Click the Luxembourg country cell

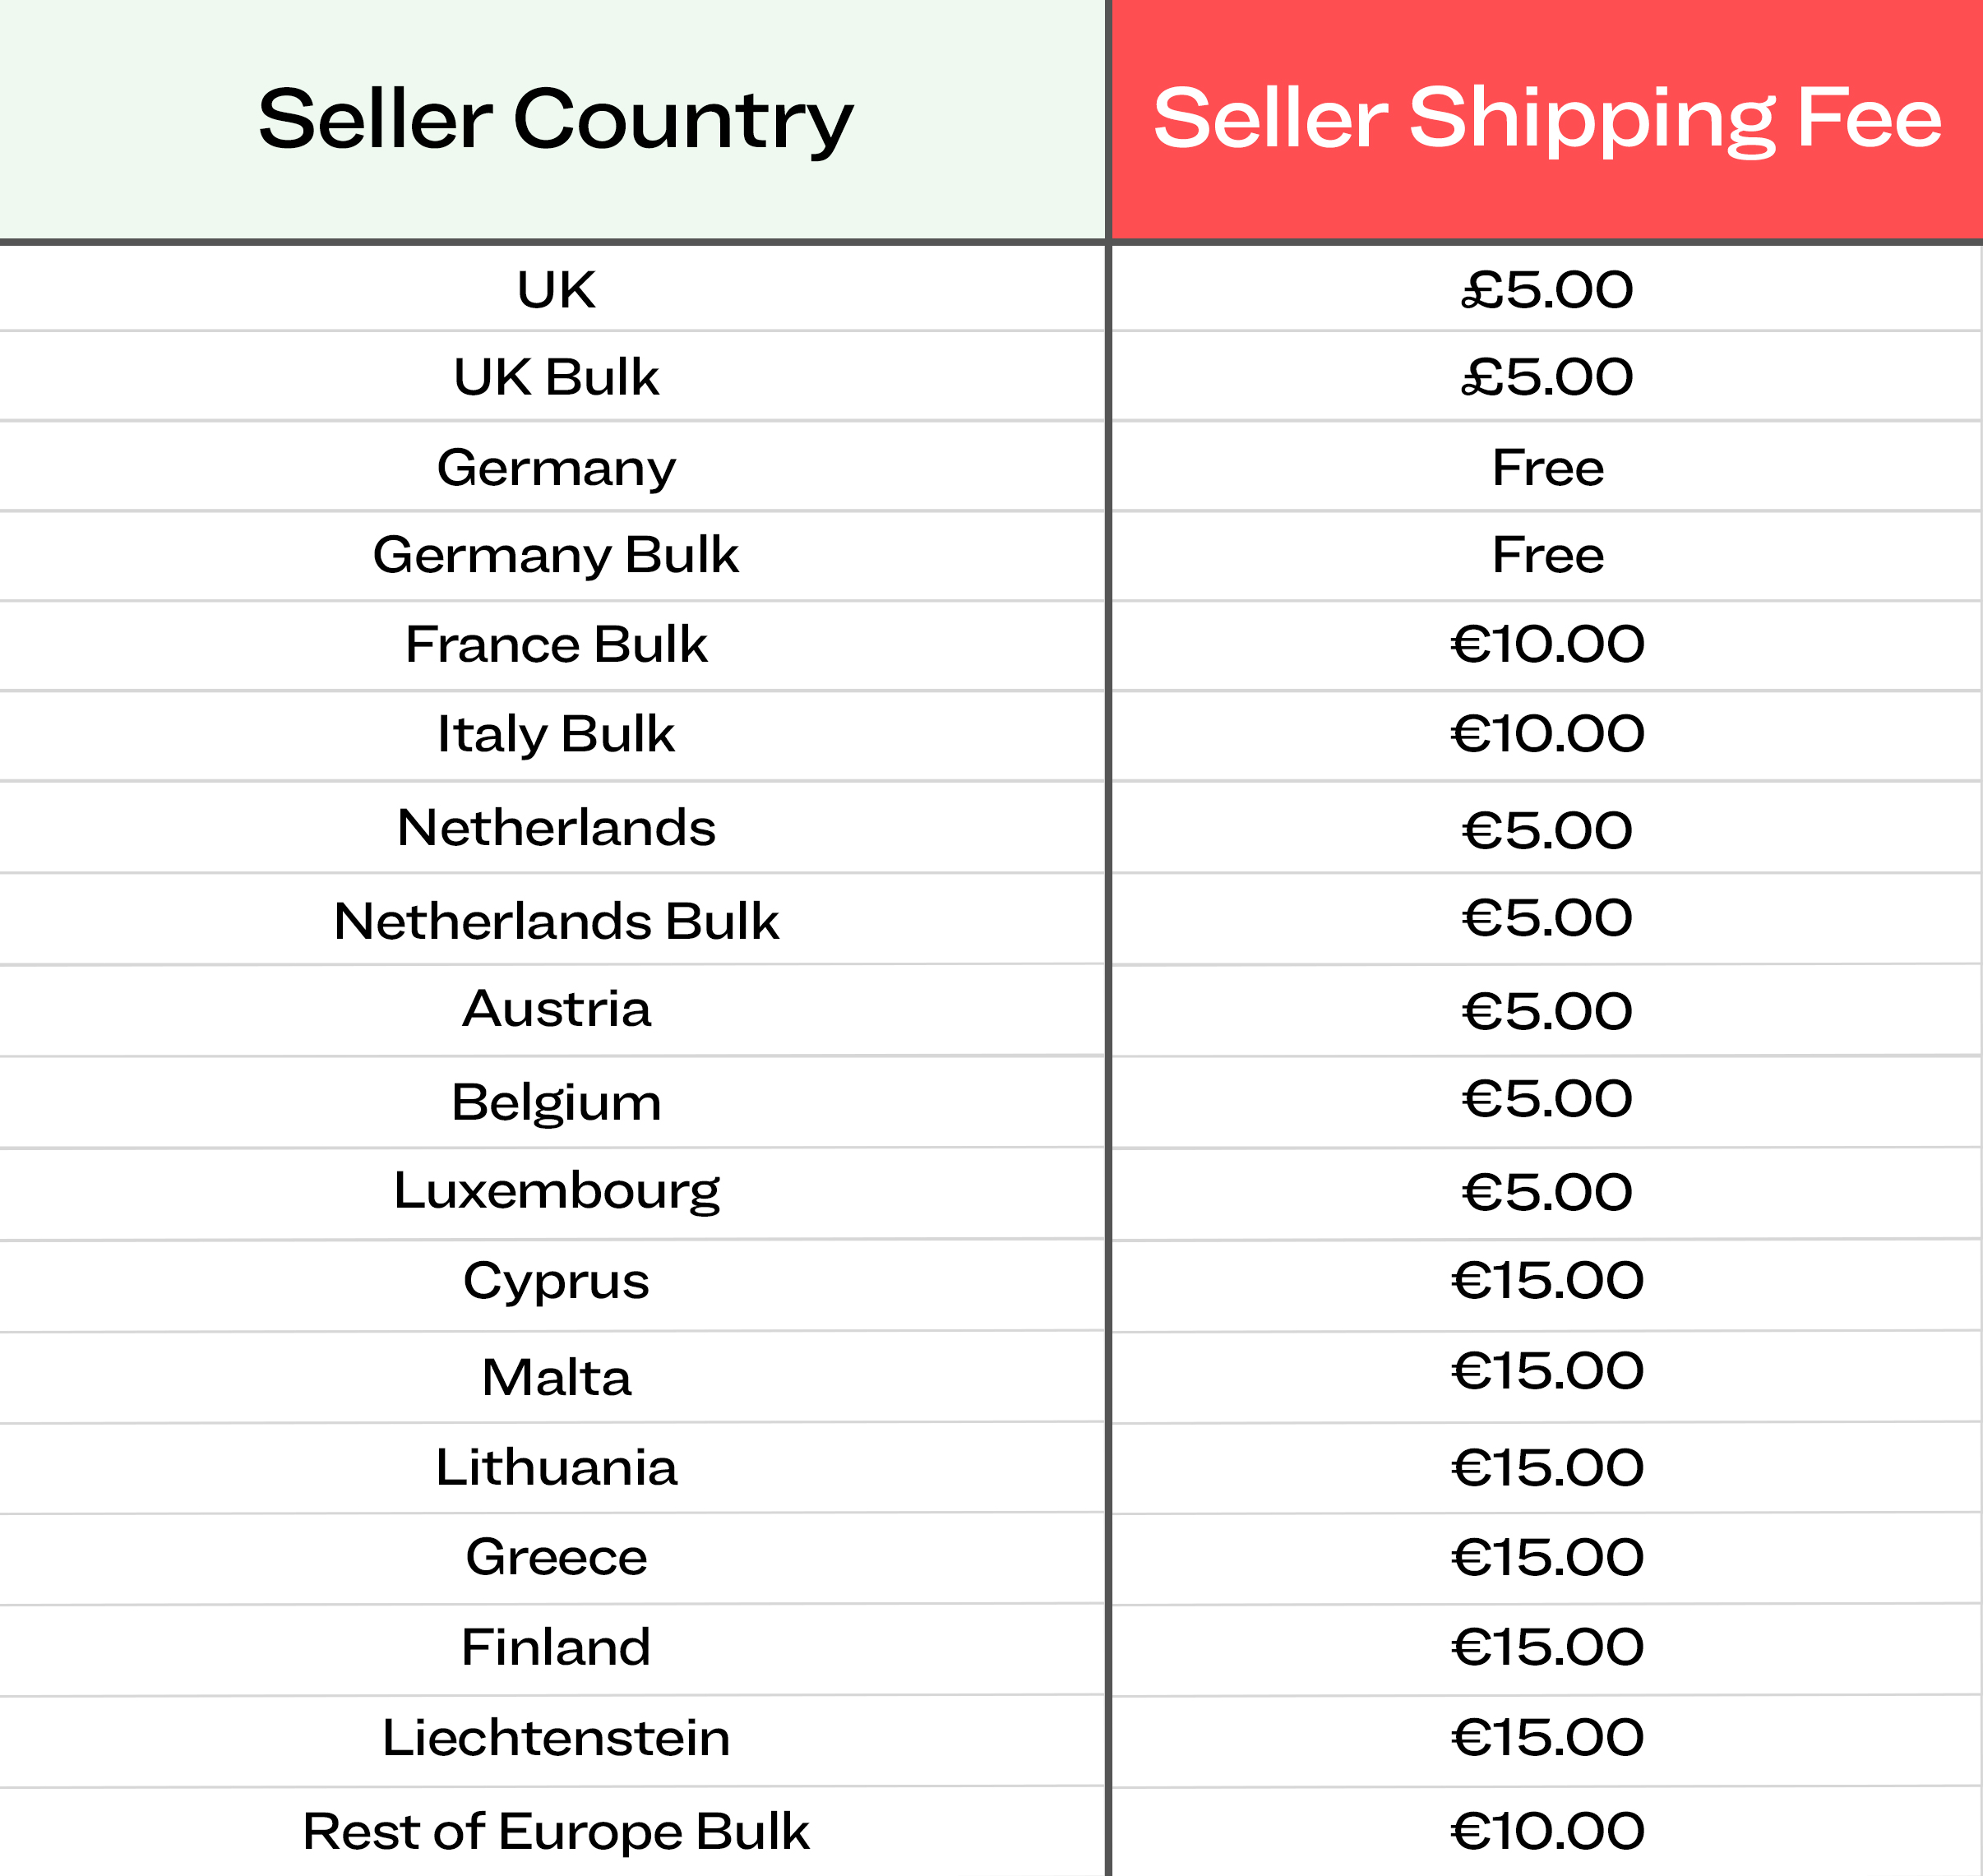(x=556, y=1190)
